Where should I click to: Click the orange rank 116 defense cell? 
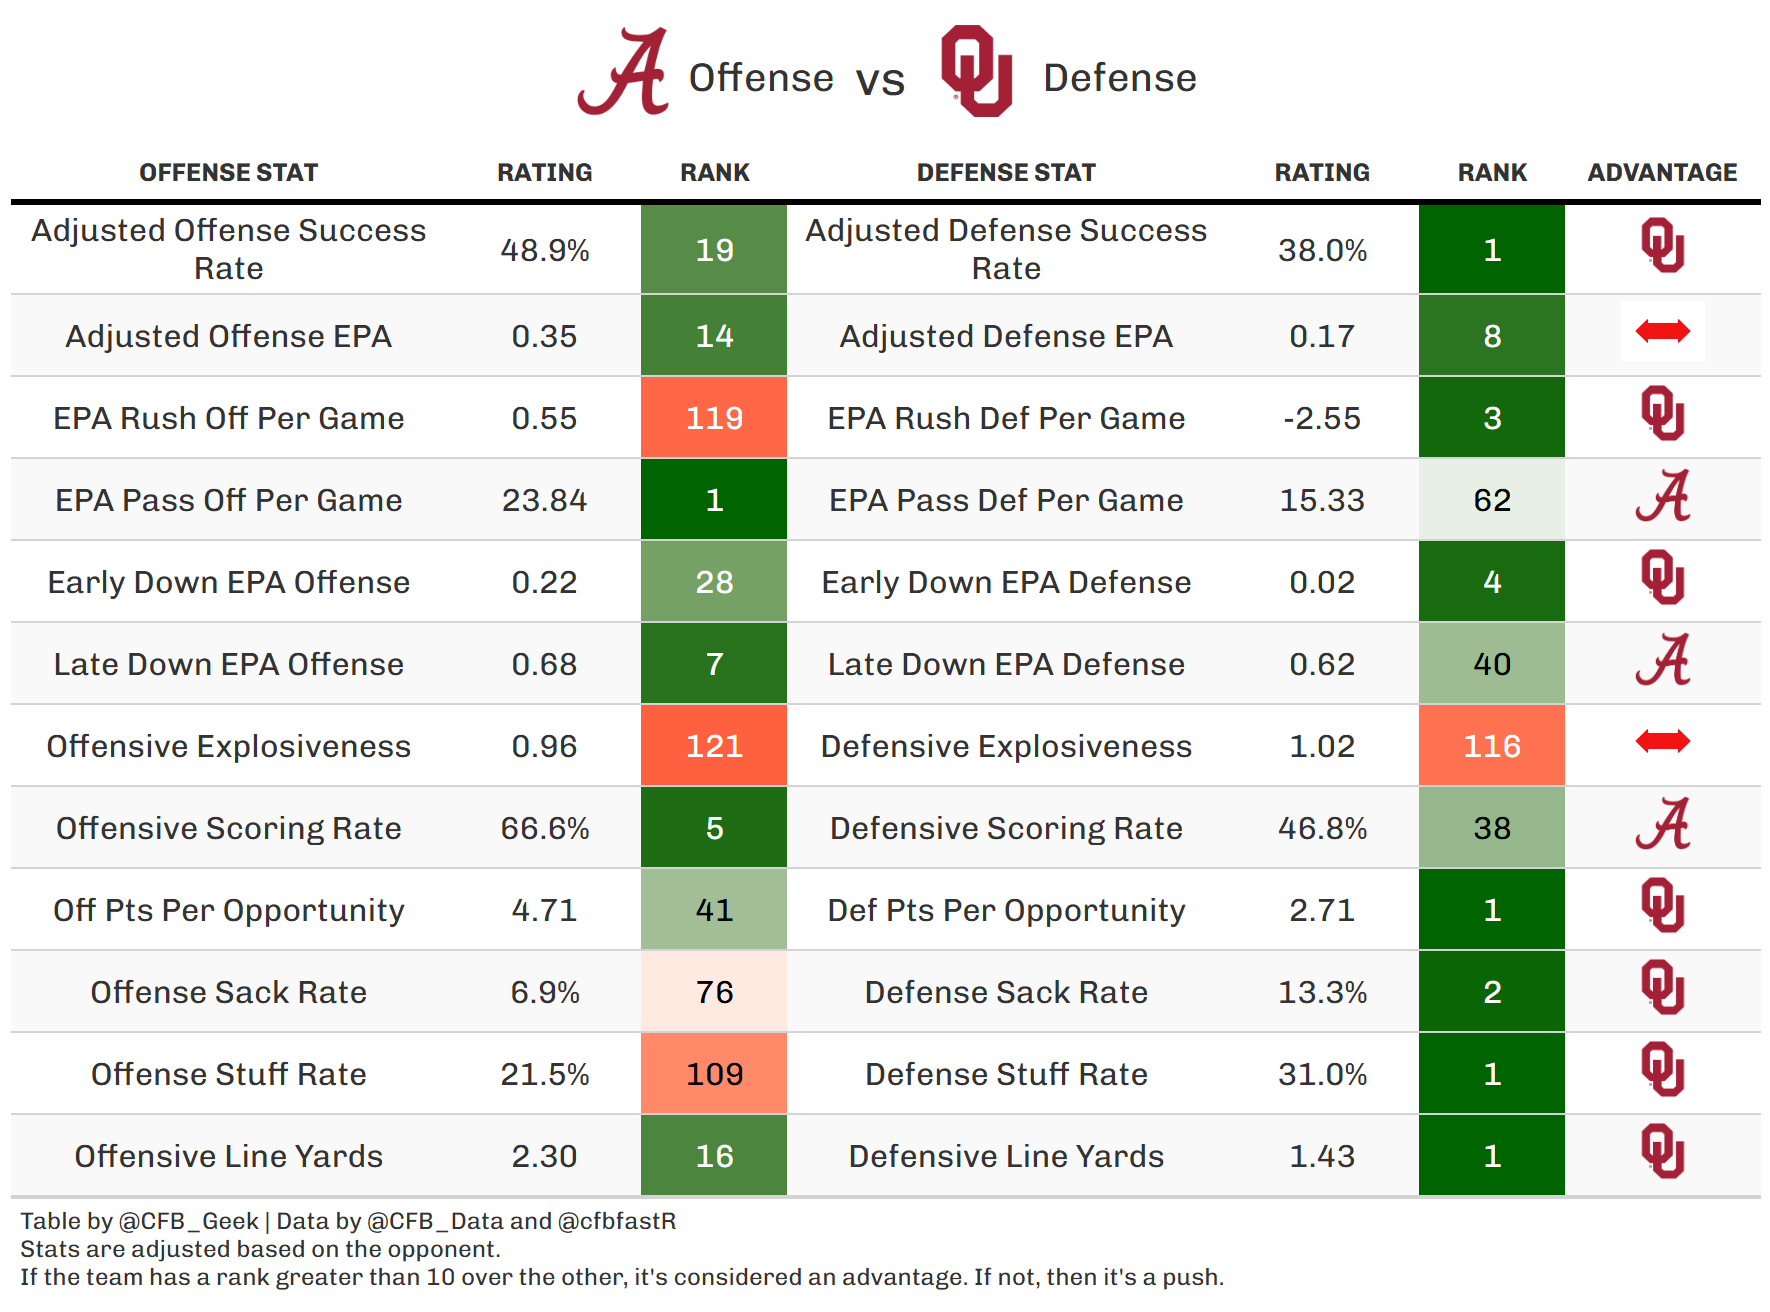(x=1492, y=746)
